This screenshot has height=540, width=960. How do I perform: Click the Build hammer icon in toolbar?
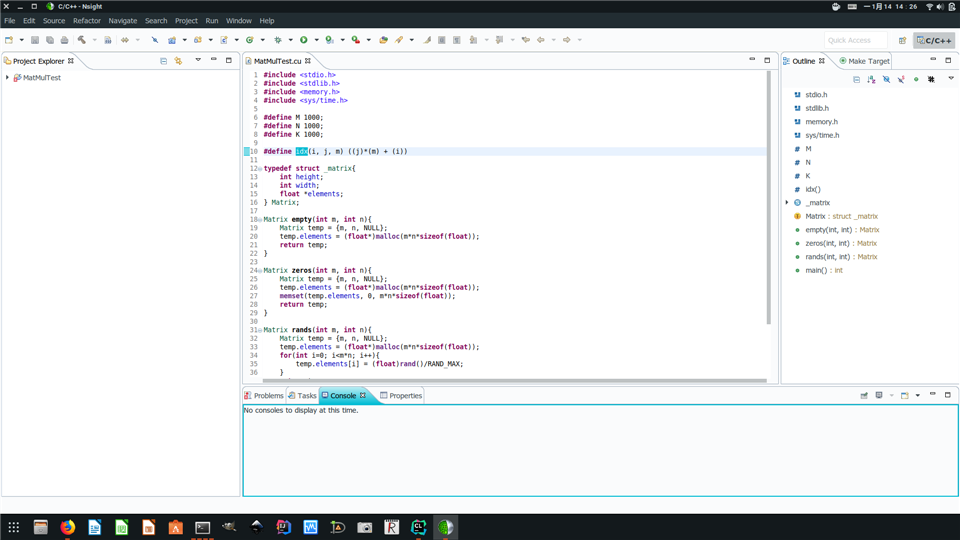[81, 40]
